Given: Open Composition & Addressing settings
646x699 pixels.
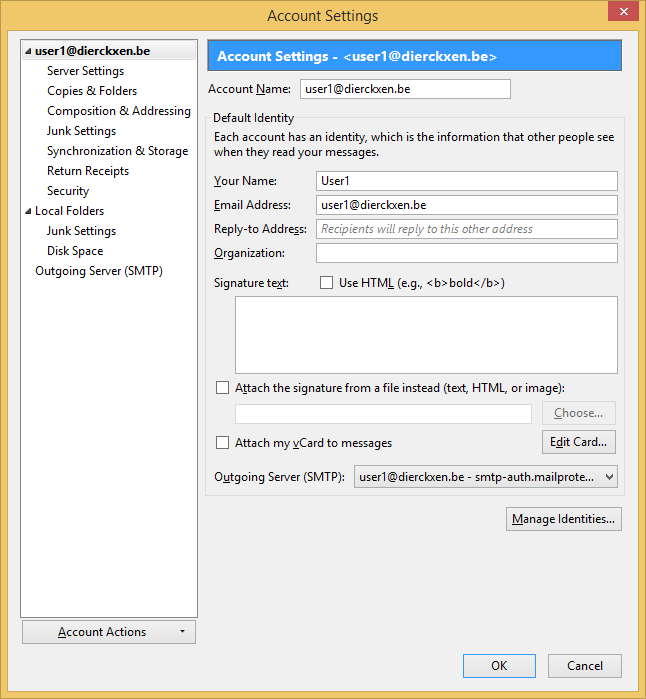Looking at the screenshot, I should [x=119, y=111].
